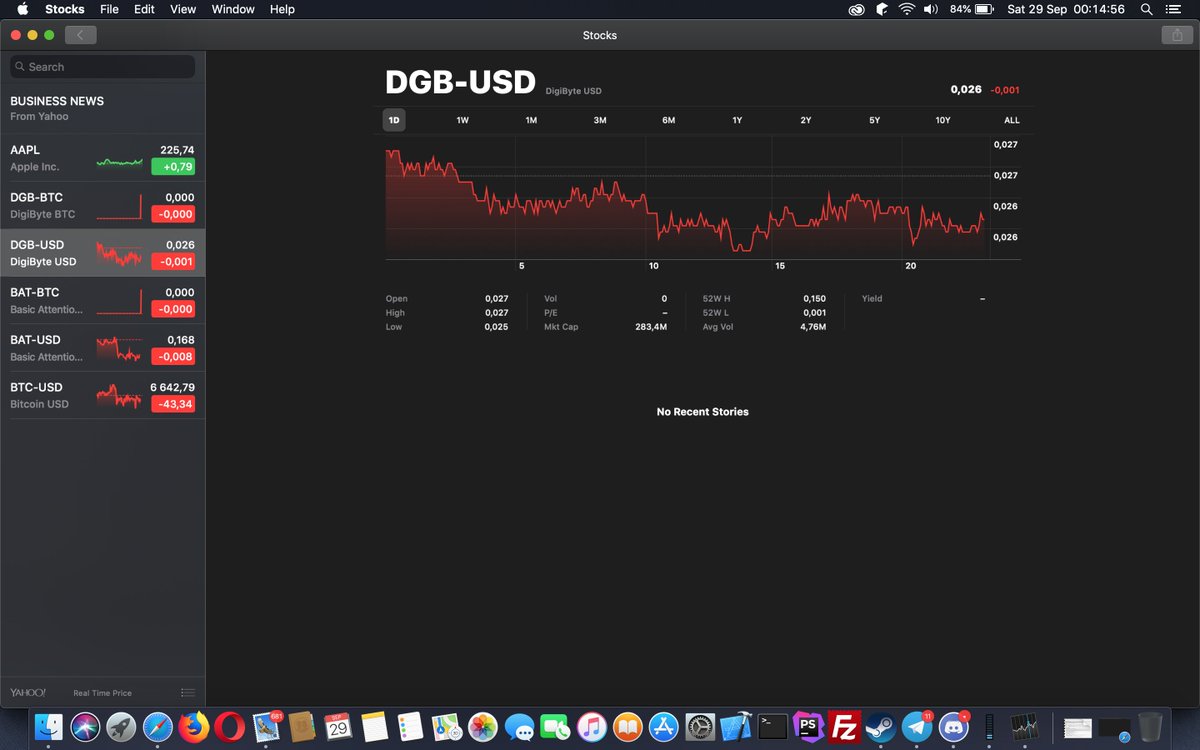Screen dimensions: 1200x750
Task: Open Launchpad rocket icon in Dock
Action: click(x=121, y=727)
